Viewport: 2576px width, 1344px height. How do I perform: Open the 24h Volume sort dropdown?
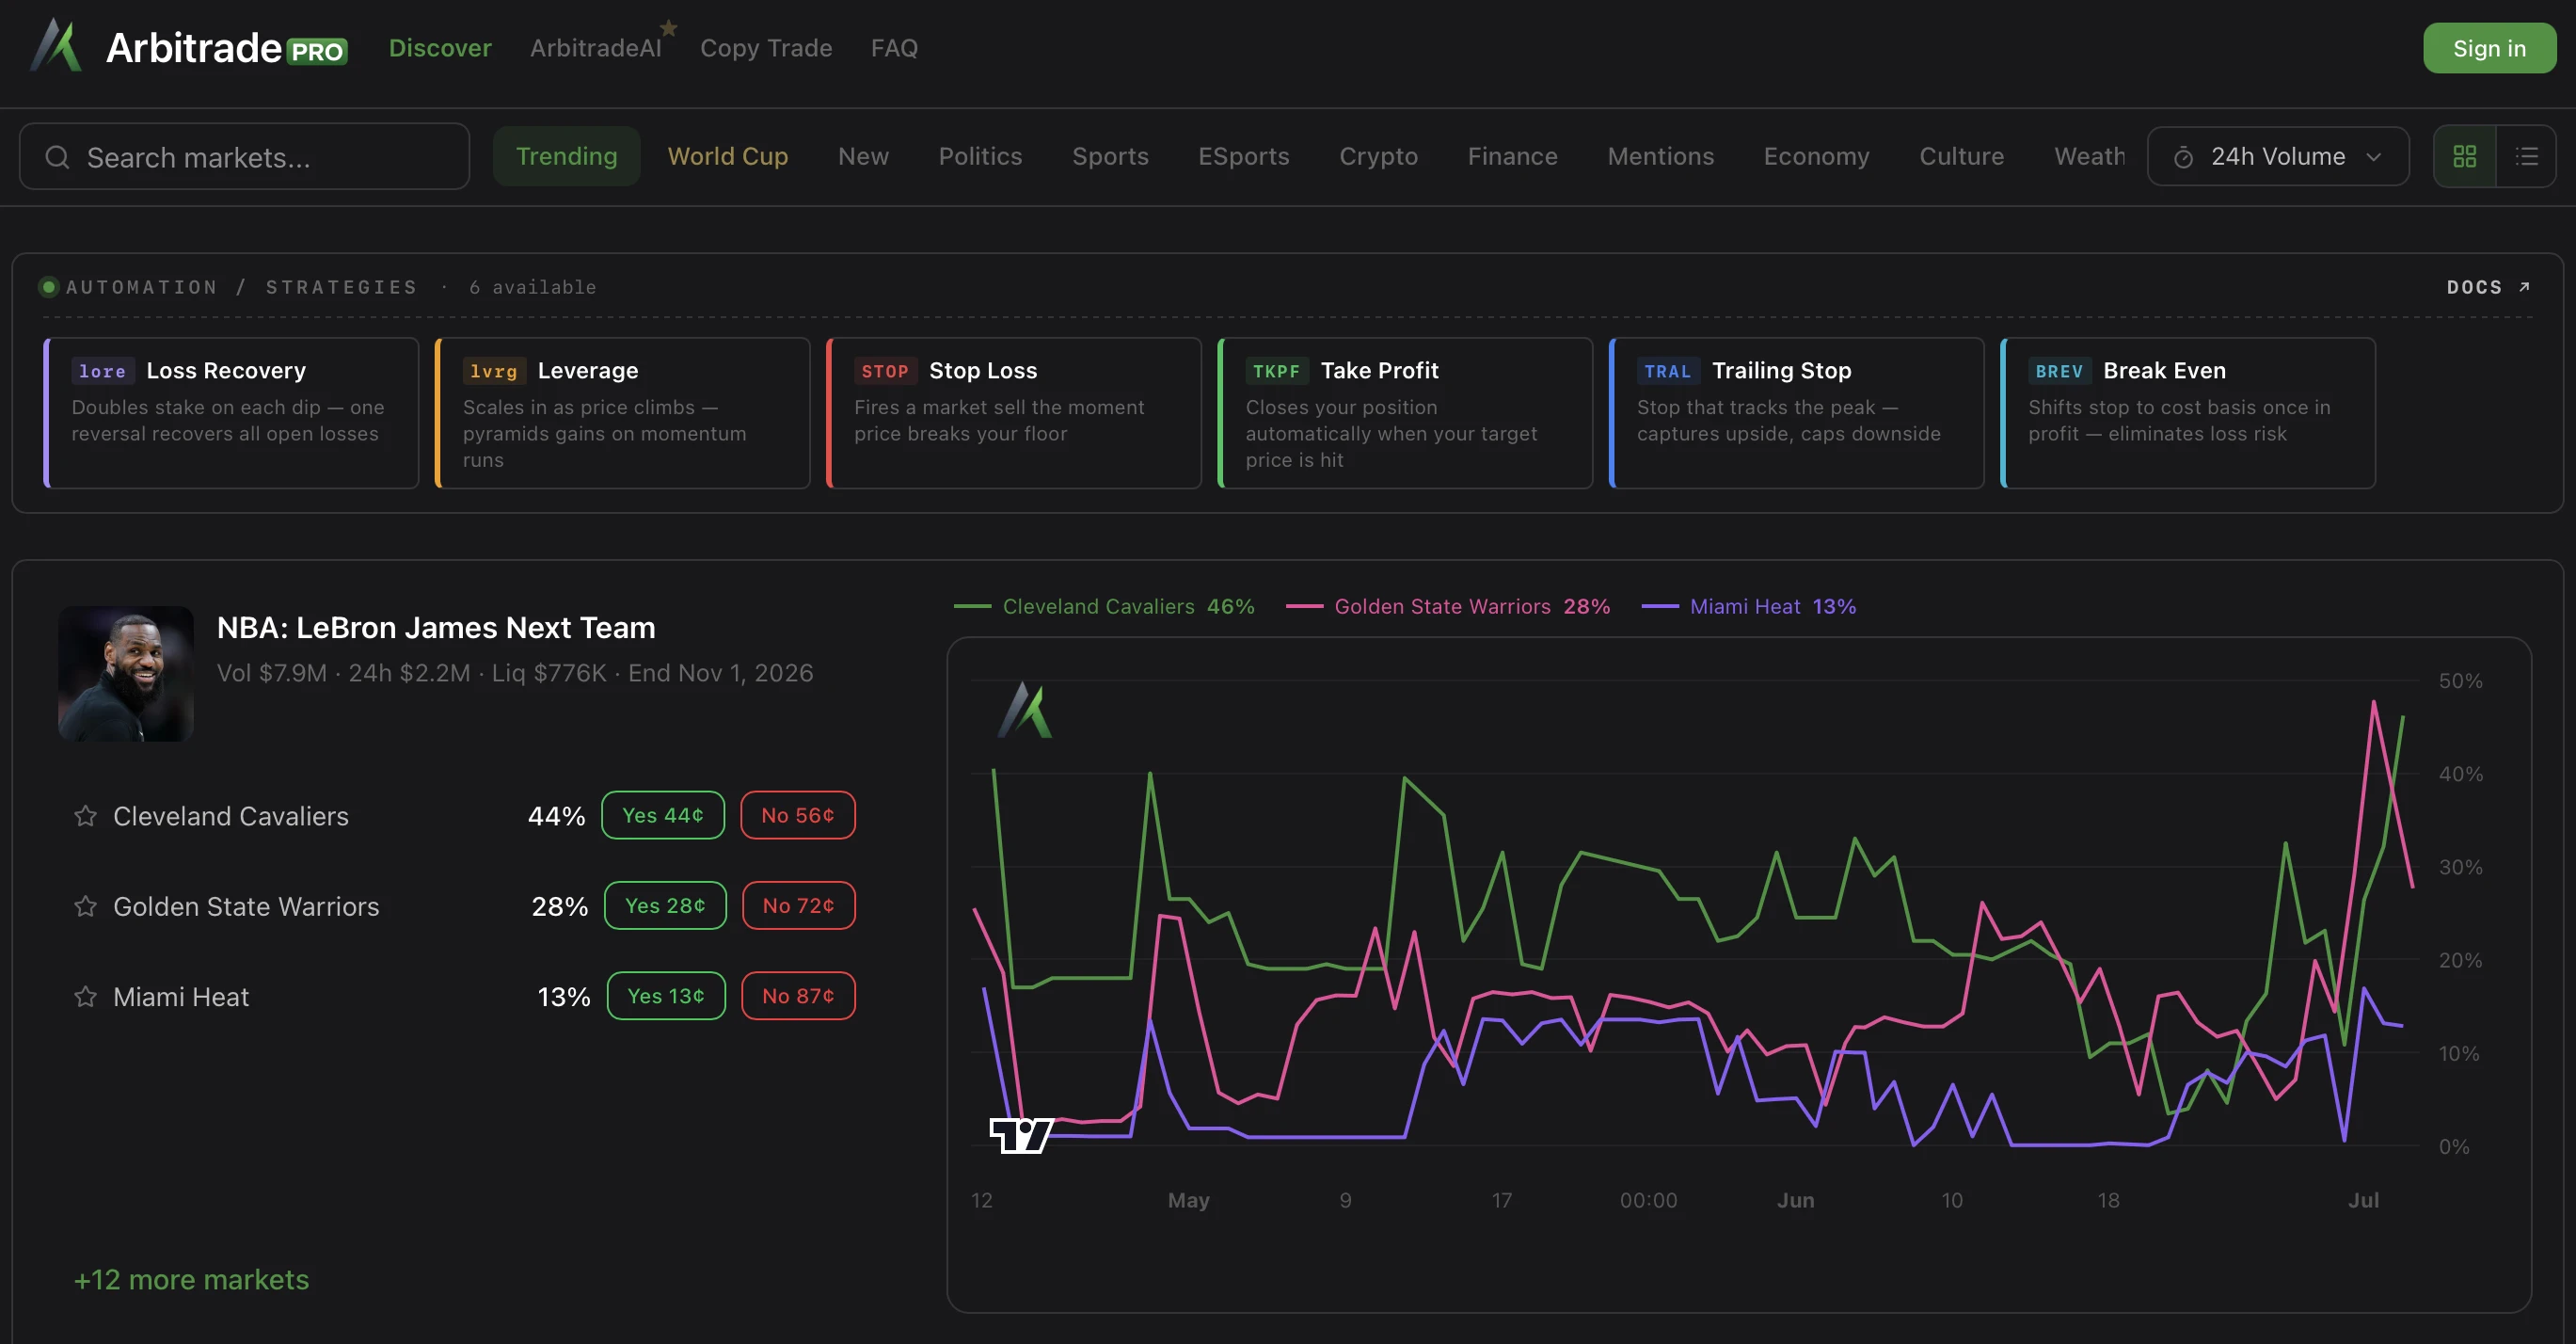2277,156
